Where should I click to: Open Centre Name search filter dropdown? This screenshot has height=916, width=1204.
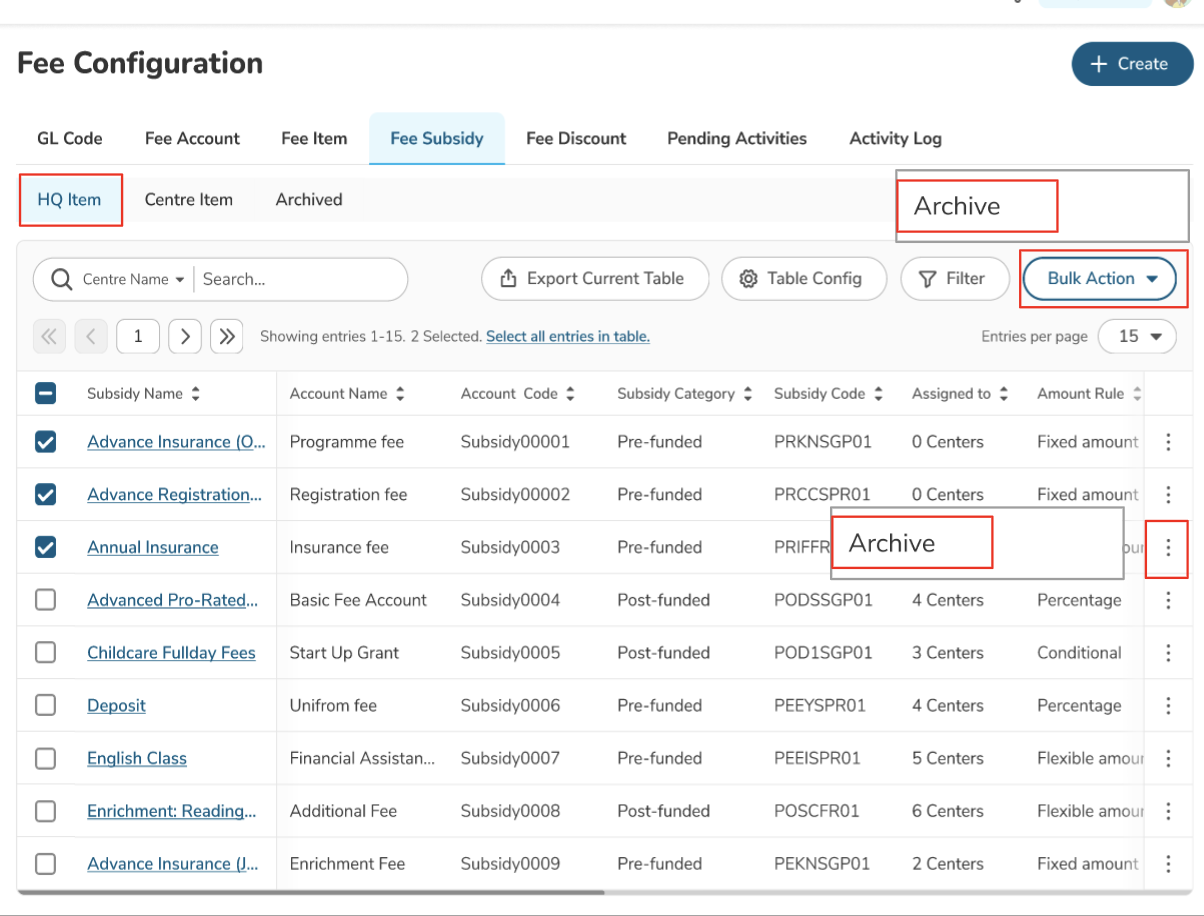pos(134,280)
